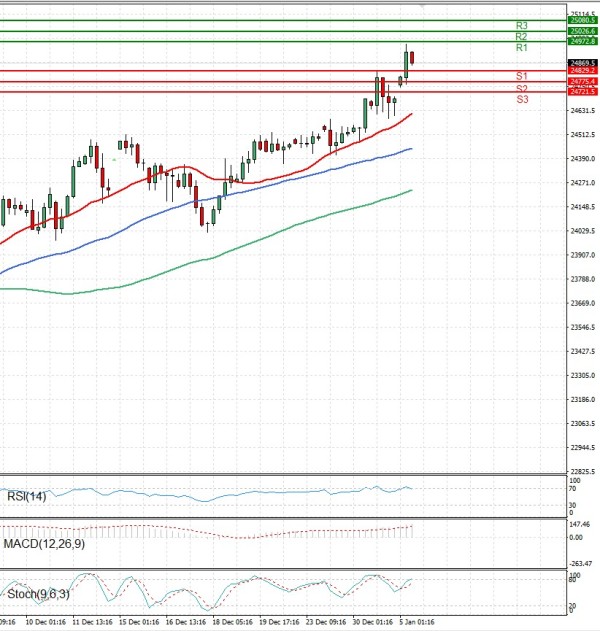Select the S1 support level label
Image resolution: width=600 pixels, height=631 pixels.
click(522, 76)
